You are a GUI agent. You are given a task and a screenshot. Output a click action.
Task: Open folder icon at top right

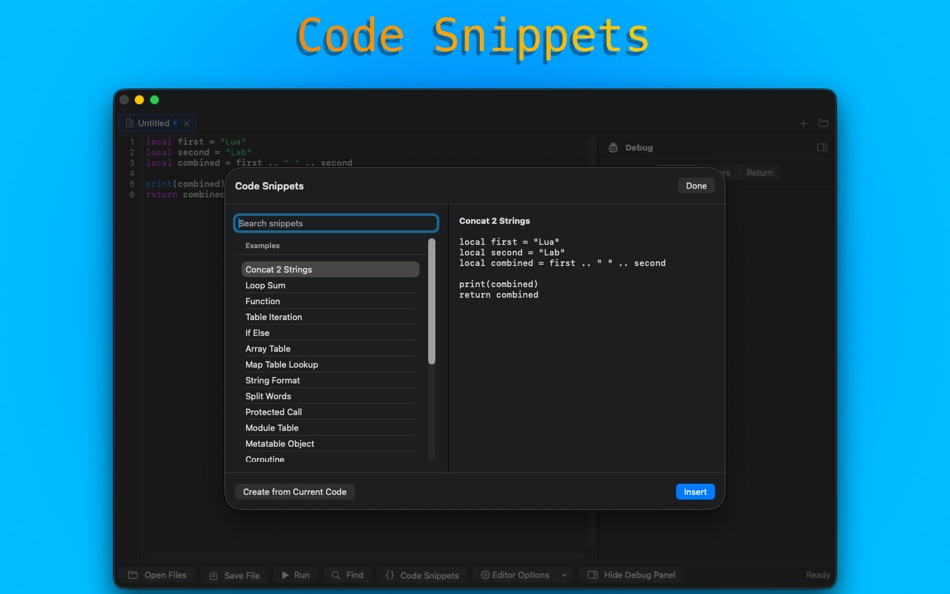point(823,123)
